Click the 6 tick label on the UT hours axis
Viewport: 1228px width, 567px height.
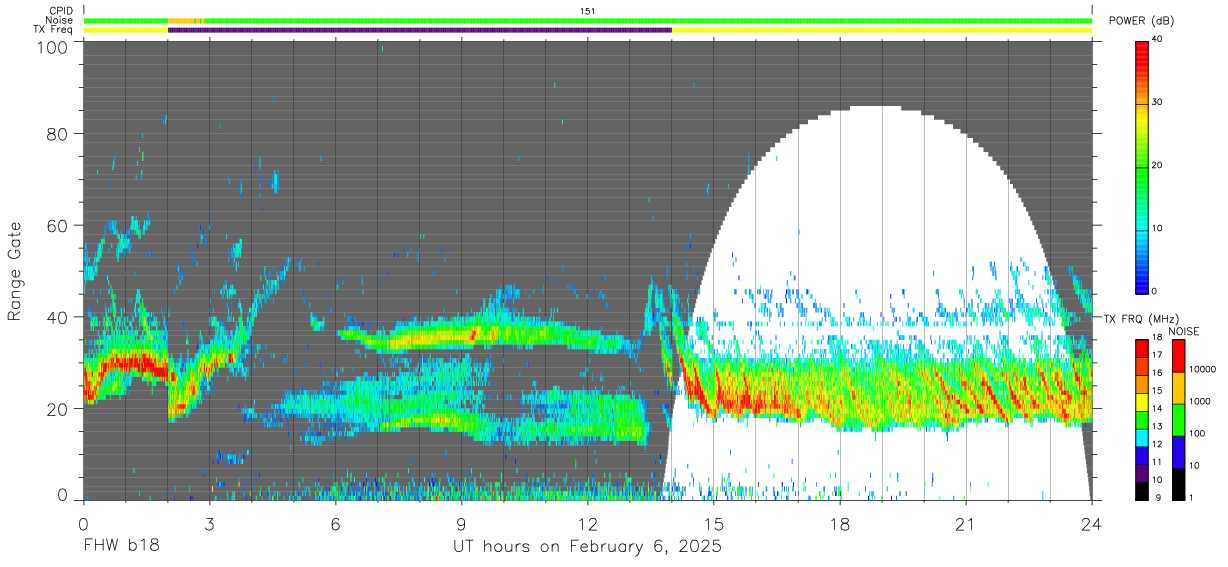coord(335,523)
